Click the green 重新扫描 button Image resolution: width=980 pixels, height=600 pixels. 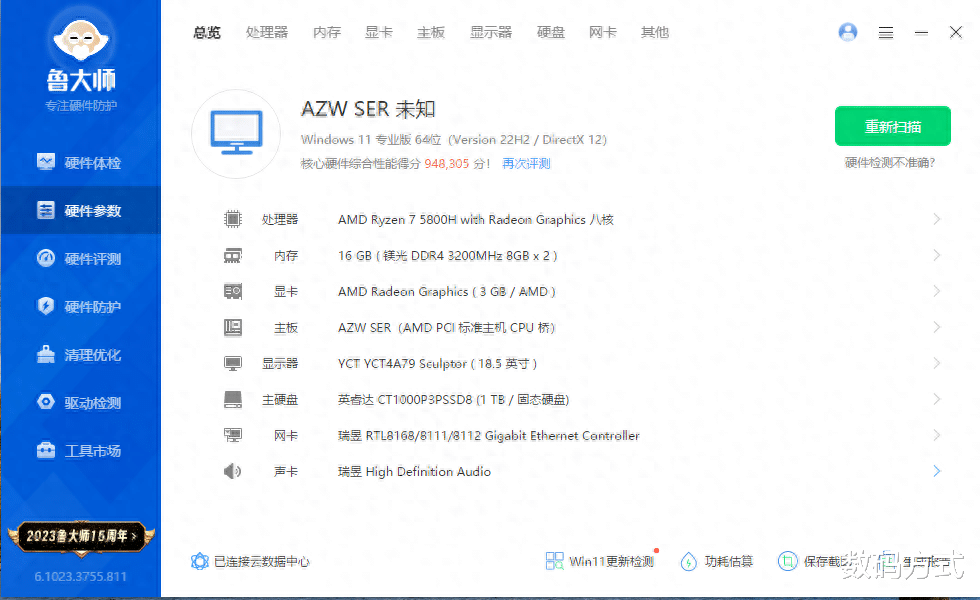pos(892,126)
